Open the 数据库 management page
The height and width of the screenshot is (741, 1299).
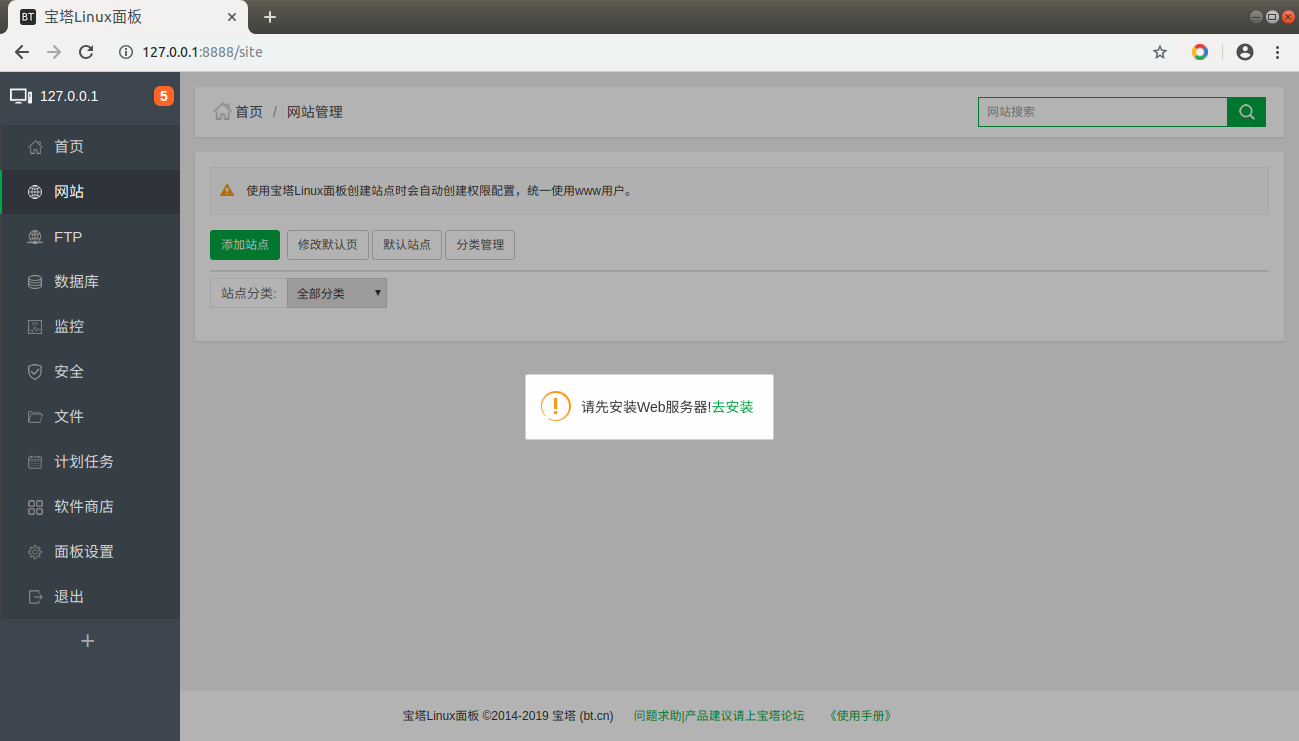[x=75, y=281]
